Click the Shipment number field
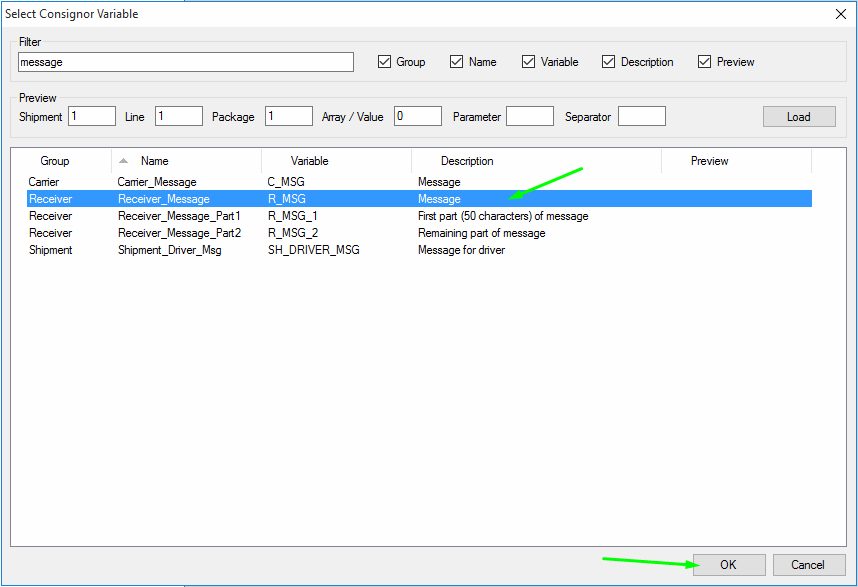 pos(91,116)
